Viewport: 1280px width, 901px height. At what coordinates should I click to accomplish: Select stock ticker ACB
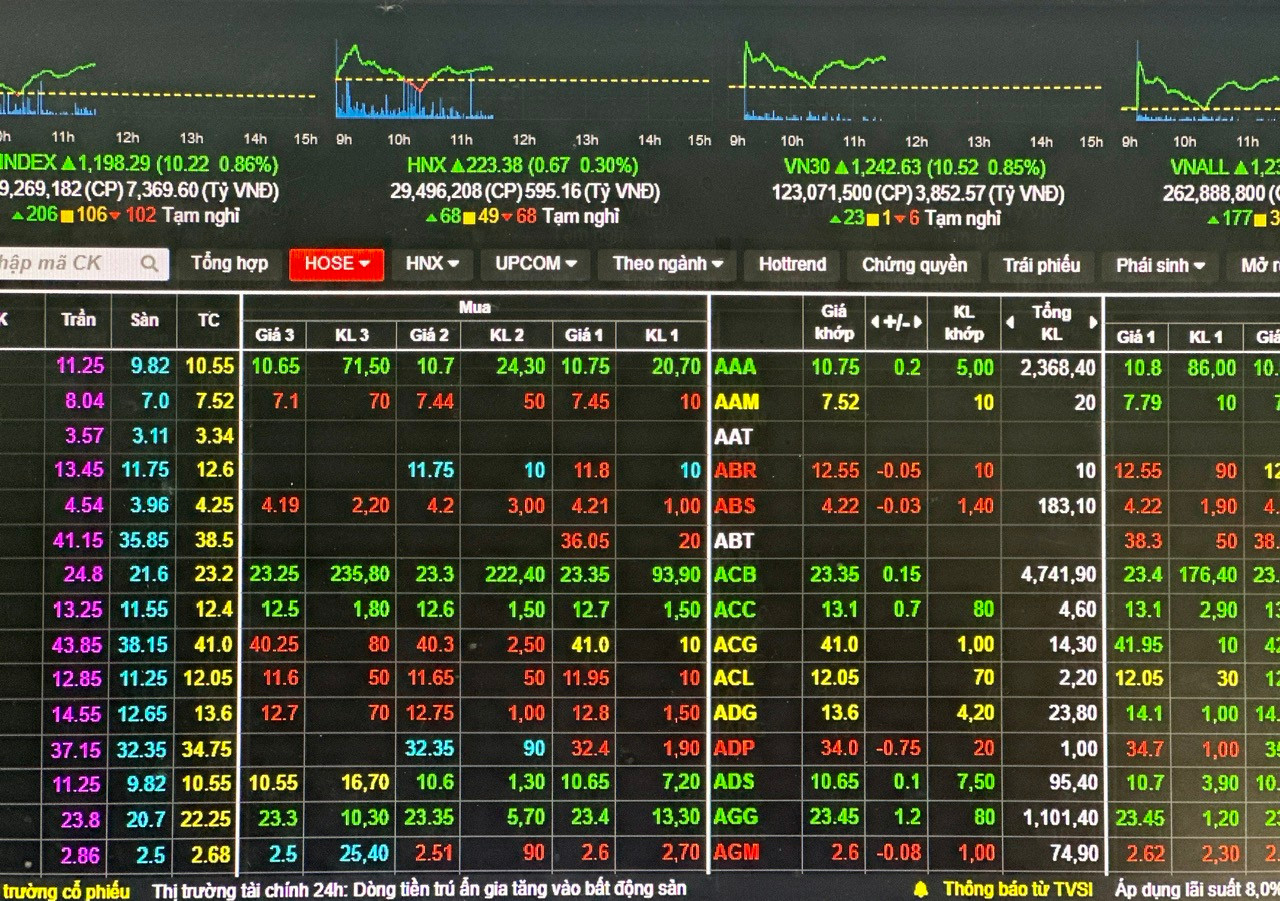[x=735, y=575]
